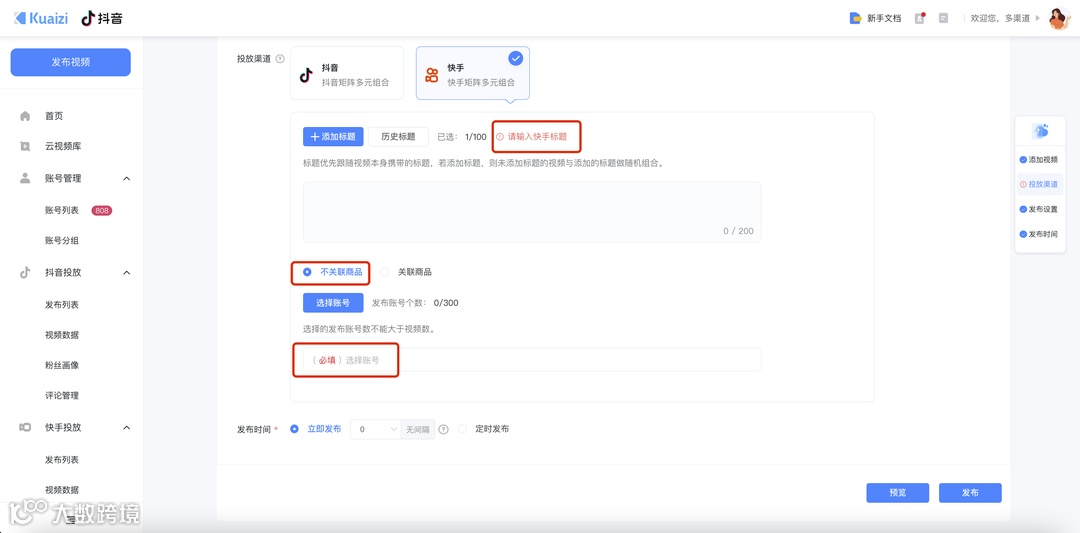Click the Douyin icon in channel card
Screen dimensions: 1080x533
pos(307,75)
